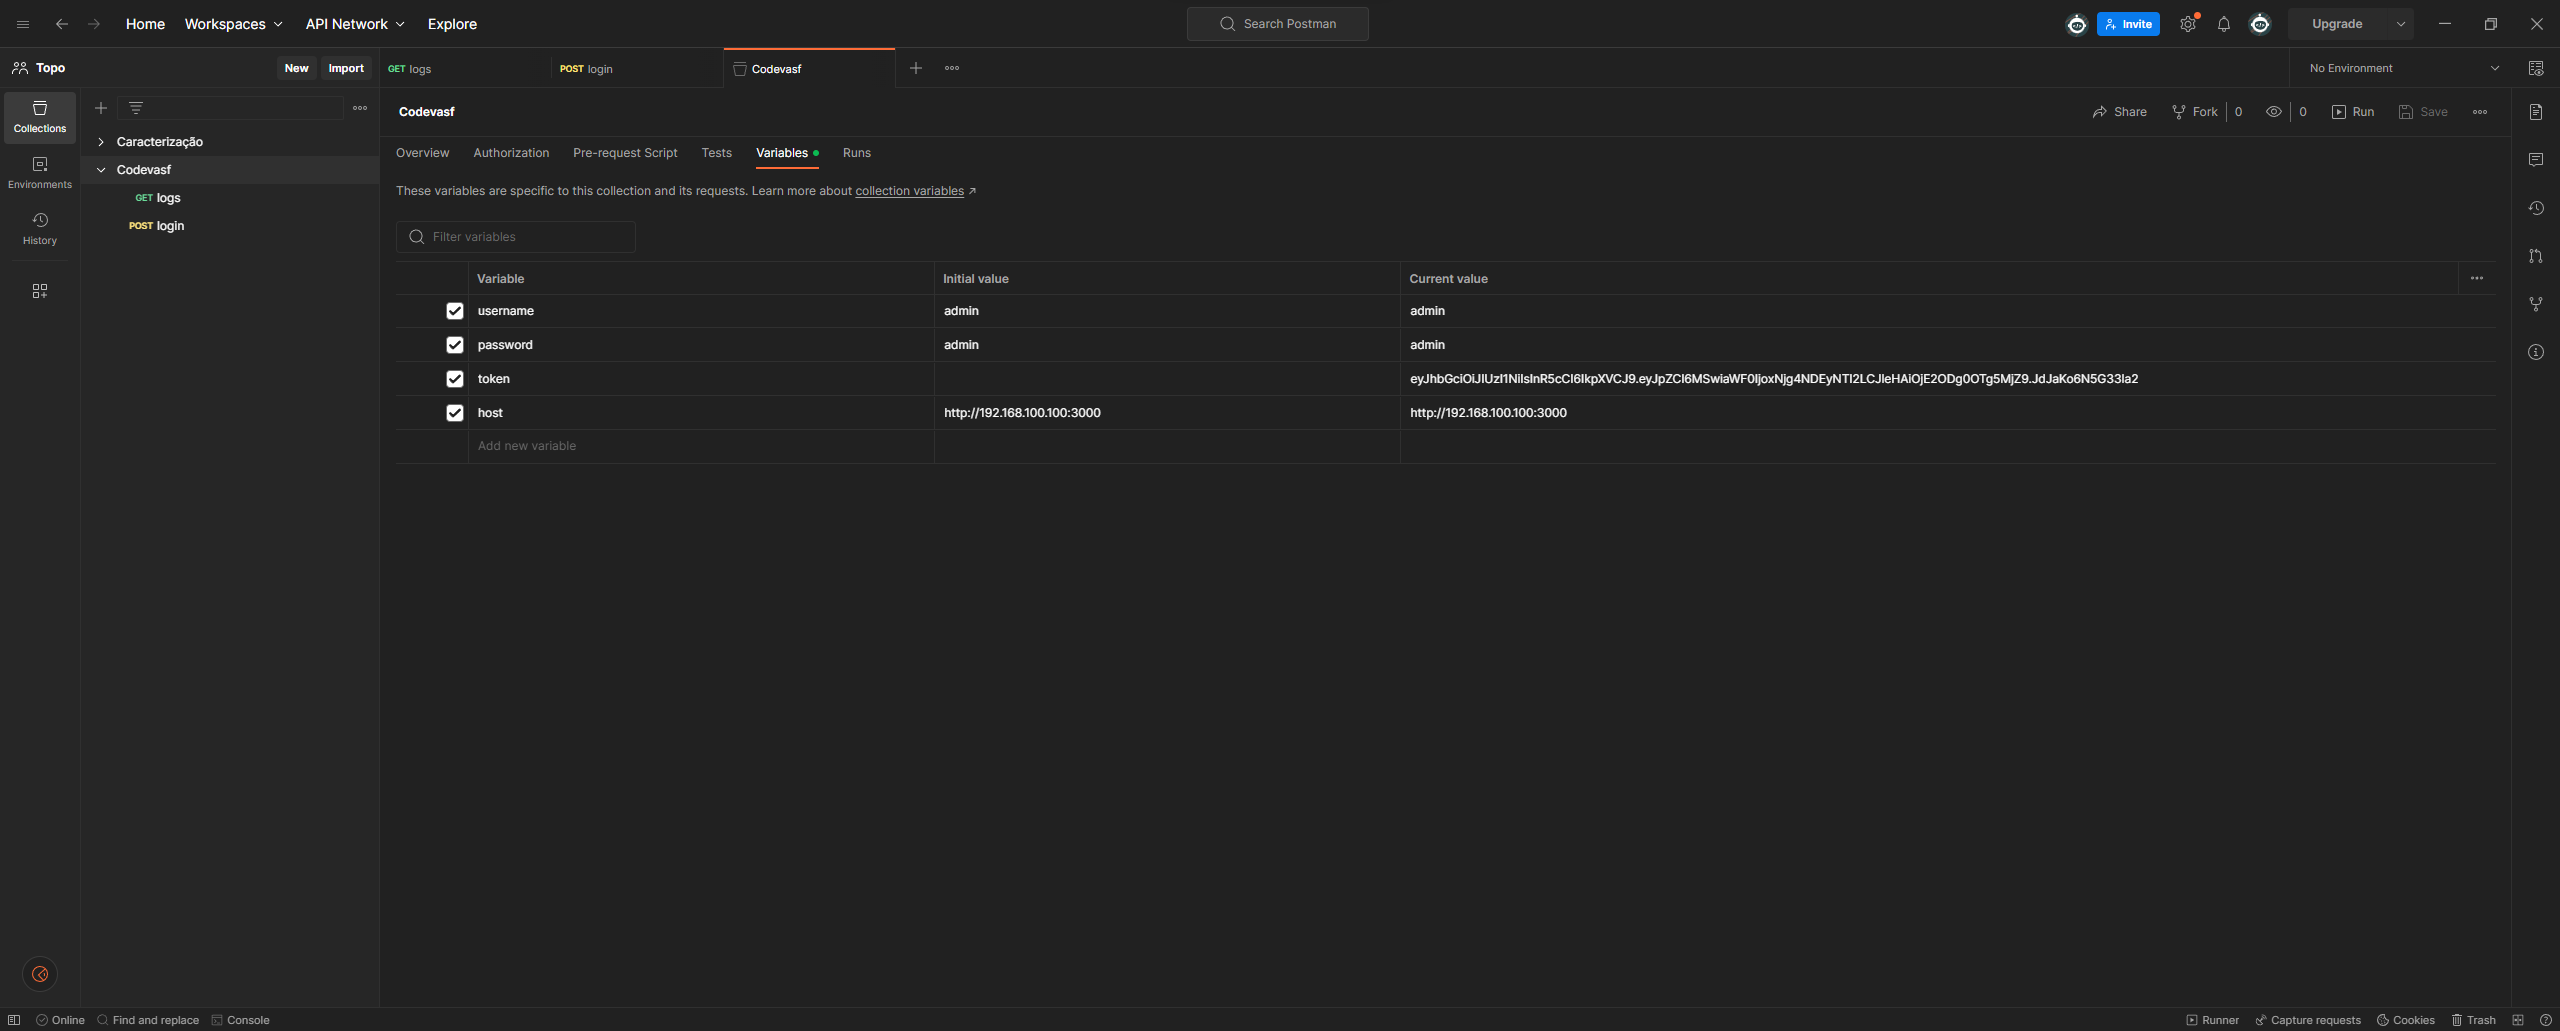The image size is (2560, 1031).
Task: Open Documentation icon in right sidebar
Action: coord(2536,112)
